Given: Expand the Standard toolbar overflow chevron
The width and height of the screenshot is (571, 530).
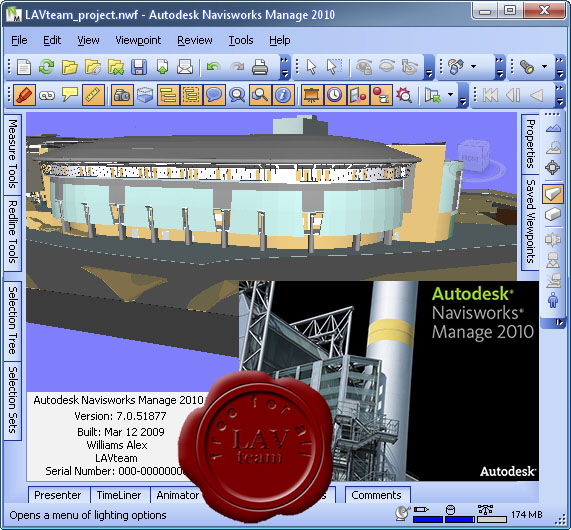Looking at the screenshot, I should [x=284, y=67].
